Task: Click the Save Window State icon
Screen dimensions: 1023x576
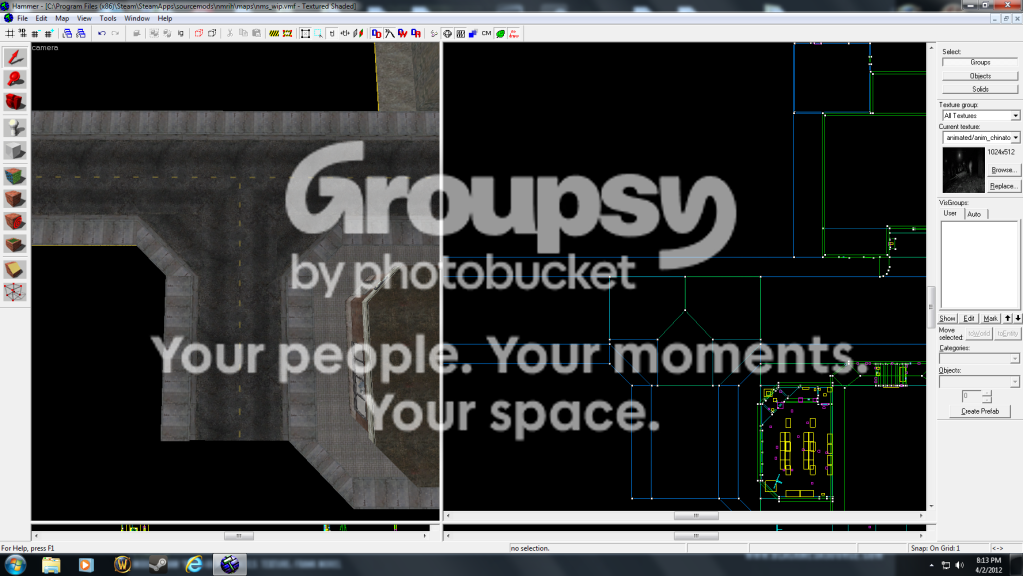Action: 80,33
